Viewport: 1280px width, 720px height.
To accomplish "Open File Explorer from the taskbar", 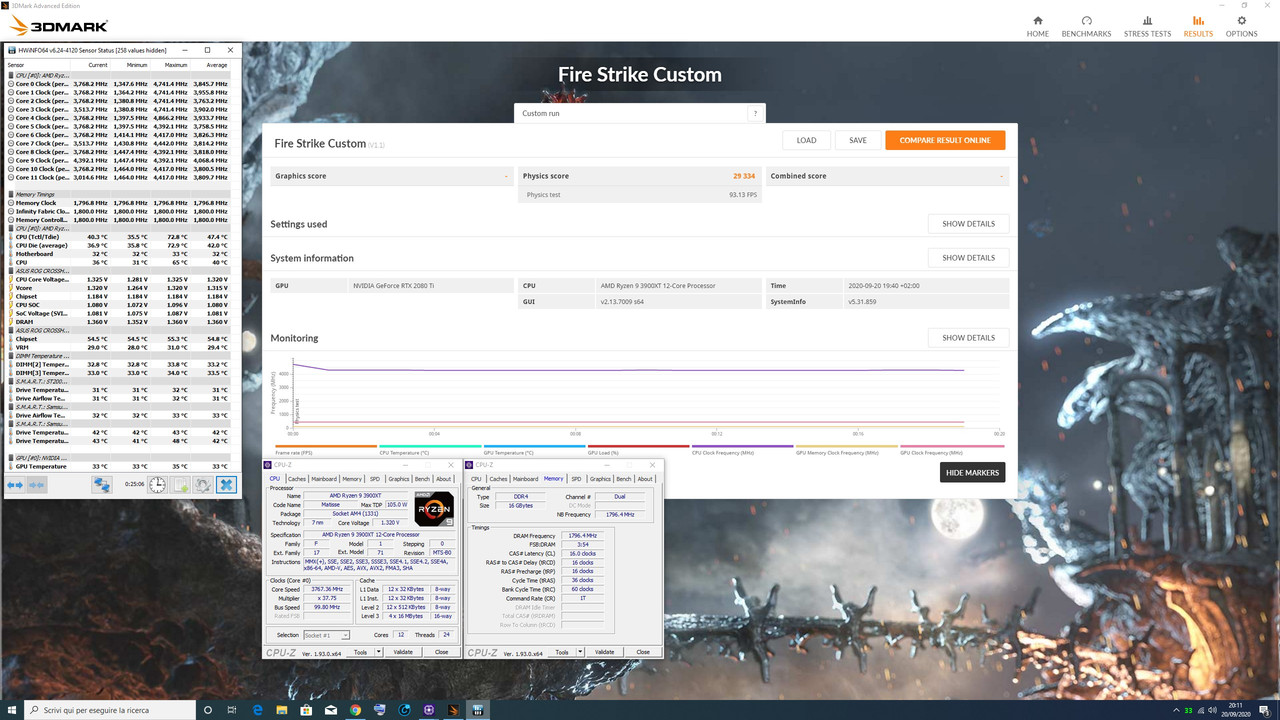I will pyautogui.click(x=282, y=710).
